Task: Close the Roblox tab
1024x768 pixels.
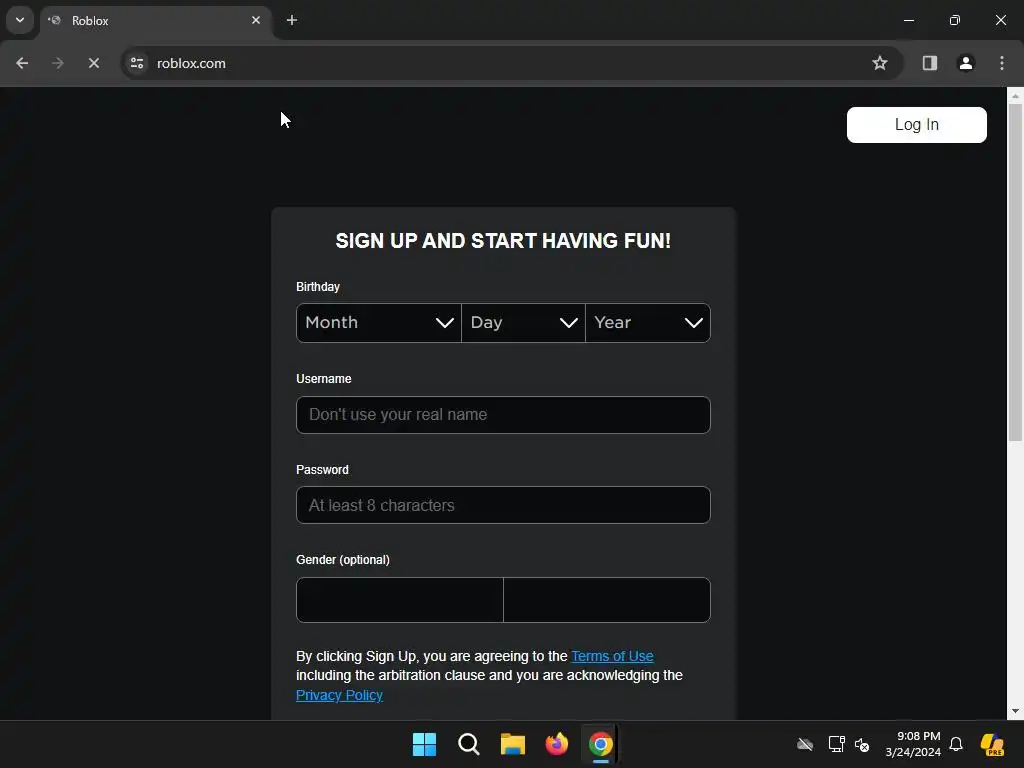Action: tap(256, 20)
